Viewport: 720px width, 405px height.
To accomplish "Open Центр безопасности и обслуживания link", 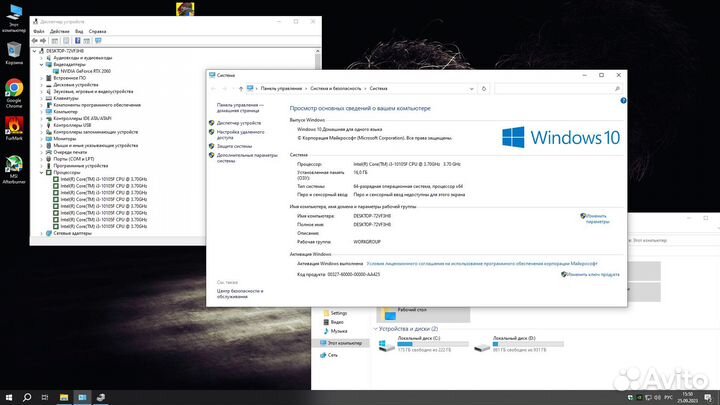I will 240,294.
